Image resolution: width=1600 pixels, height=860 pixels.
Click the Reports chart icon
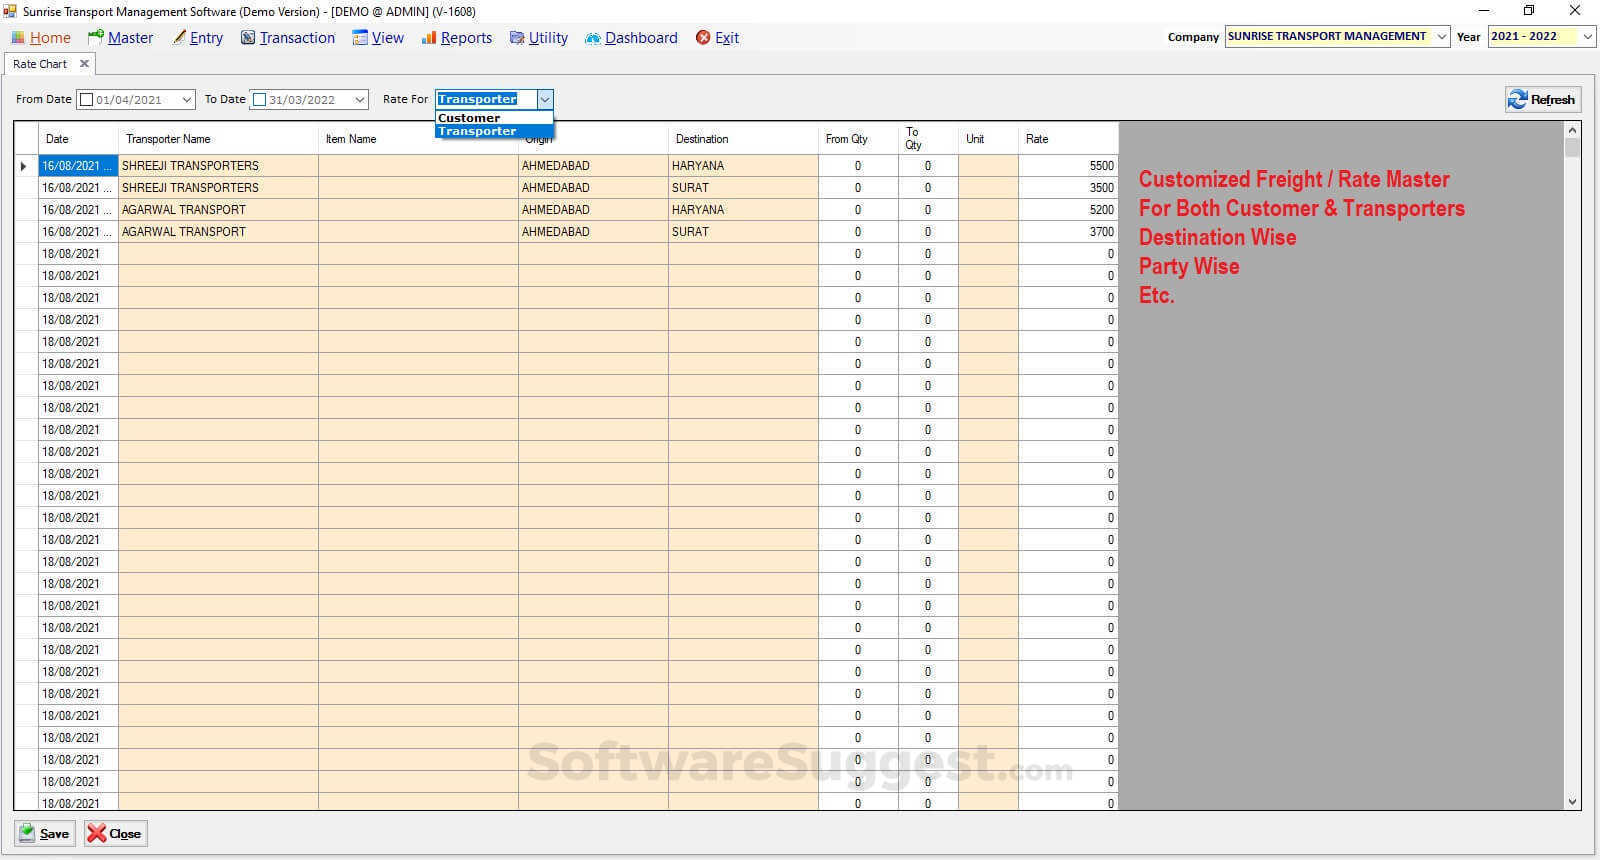pyautogui.click(x=429, y=38)
